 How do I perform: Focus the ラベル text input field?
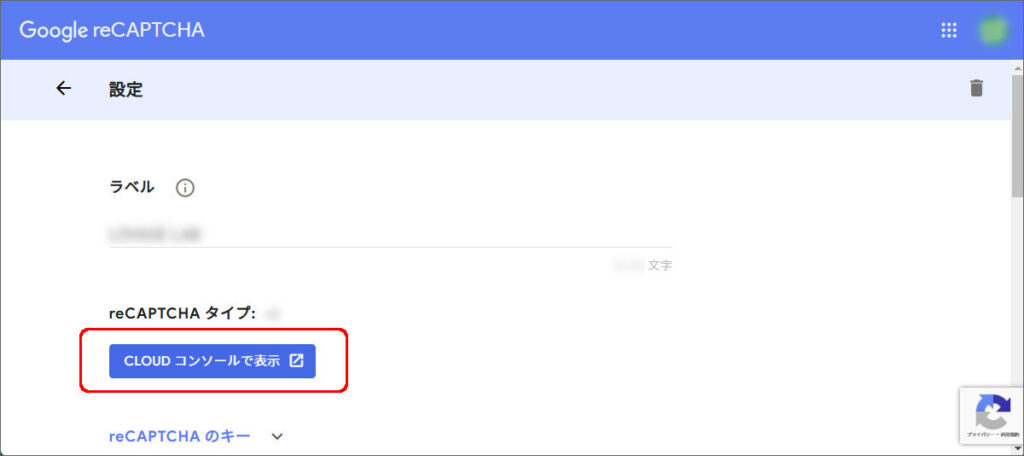[x=391, y=234]
